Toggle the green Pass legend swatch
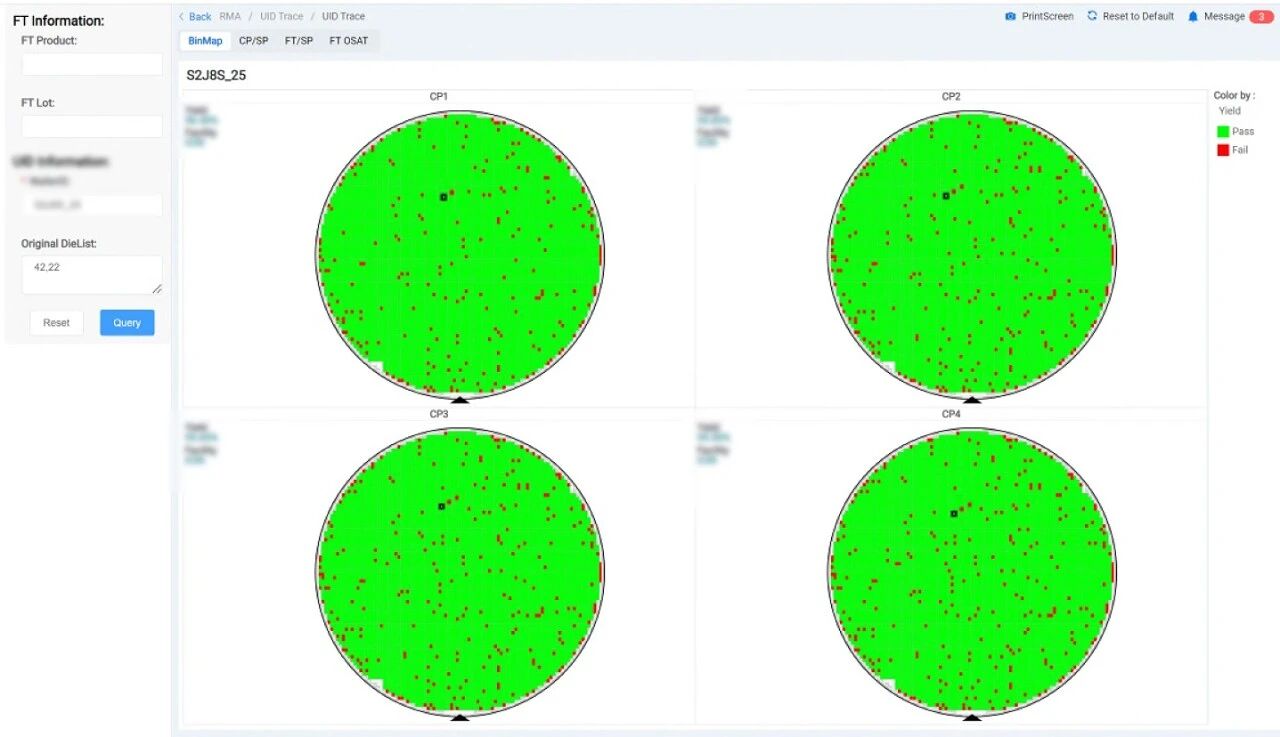 (x=1223, y=131)
